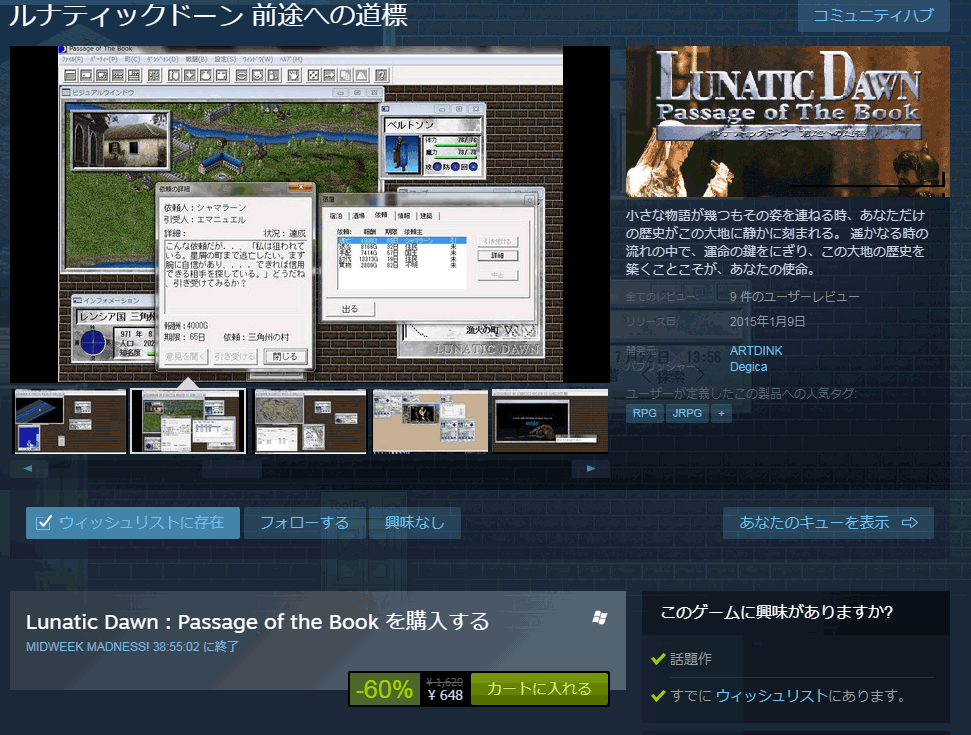This screenshot has height=735, width=971.
Task: Click the + button to add tags
Action: [x=721, y=413]
